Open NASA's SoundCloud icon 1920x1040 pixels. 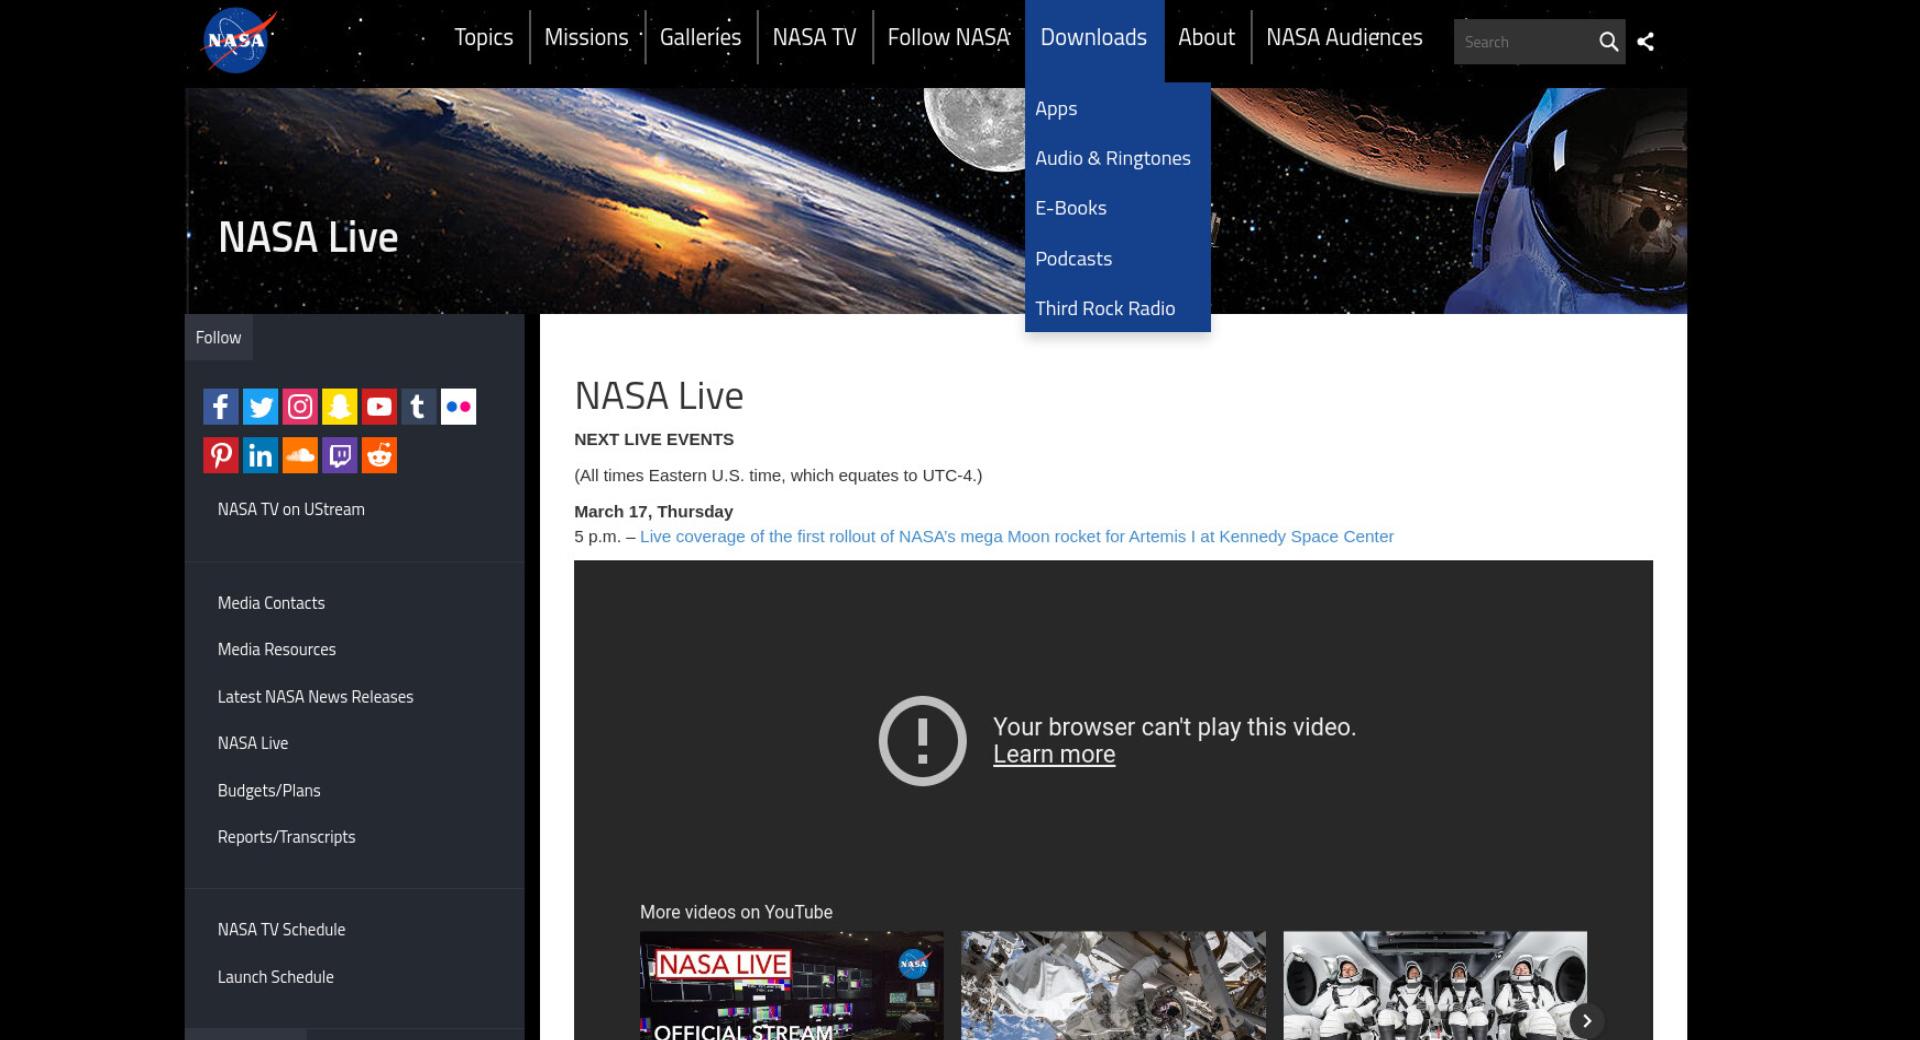pos(300,455)
